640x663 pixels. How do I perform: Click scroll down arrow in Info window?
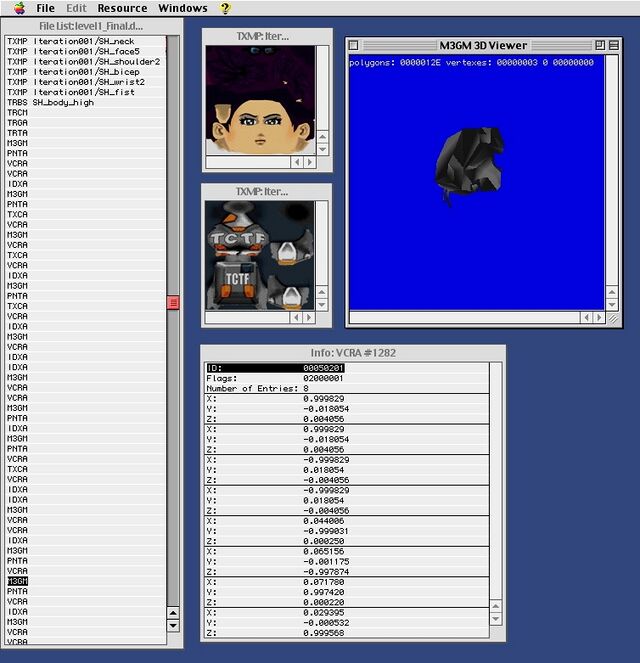tap(497, 620)
